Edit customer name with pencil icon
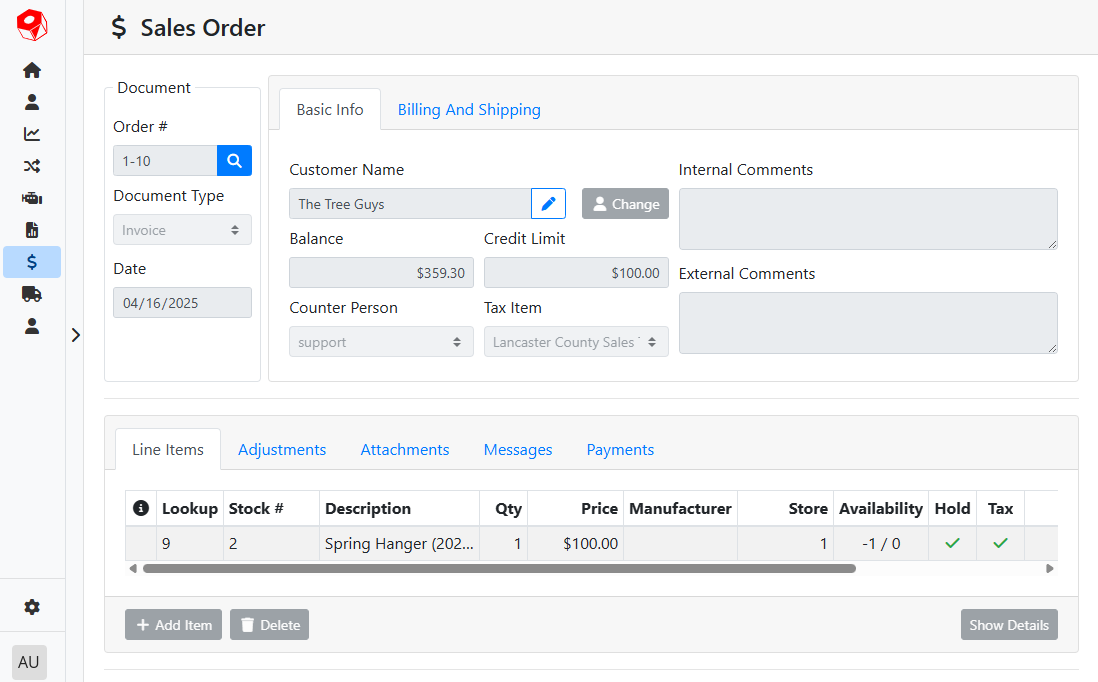This screenshot has width=1098, height=682. [x=548, y=204]
